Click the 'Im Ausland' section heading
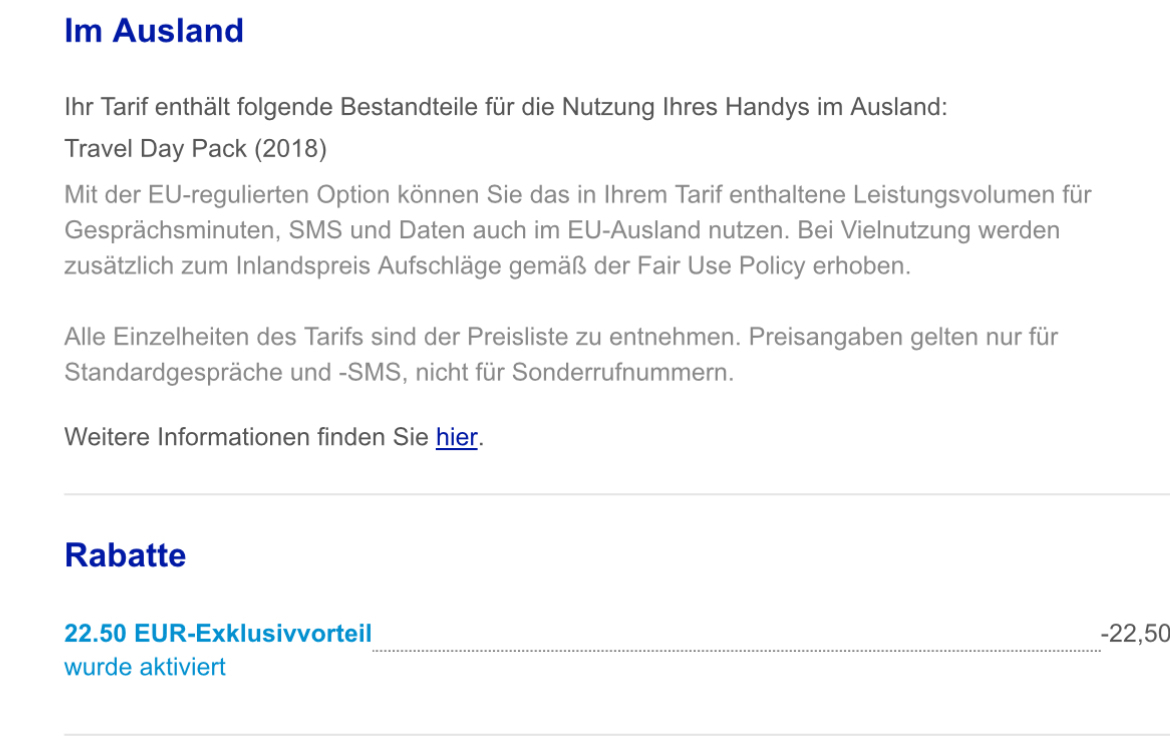 154,31
